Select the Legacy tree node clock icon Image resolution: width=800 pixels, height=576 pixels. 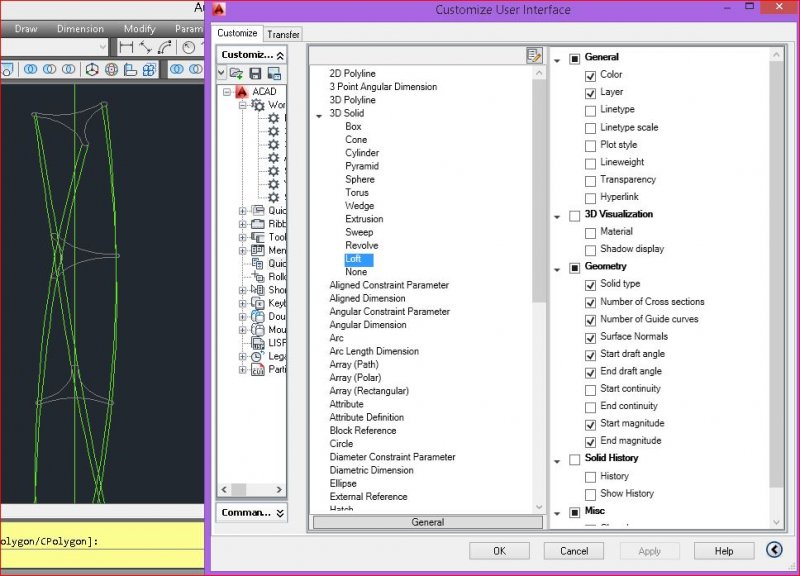coord(258,356)
